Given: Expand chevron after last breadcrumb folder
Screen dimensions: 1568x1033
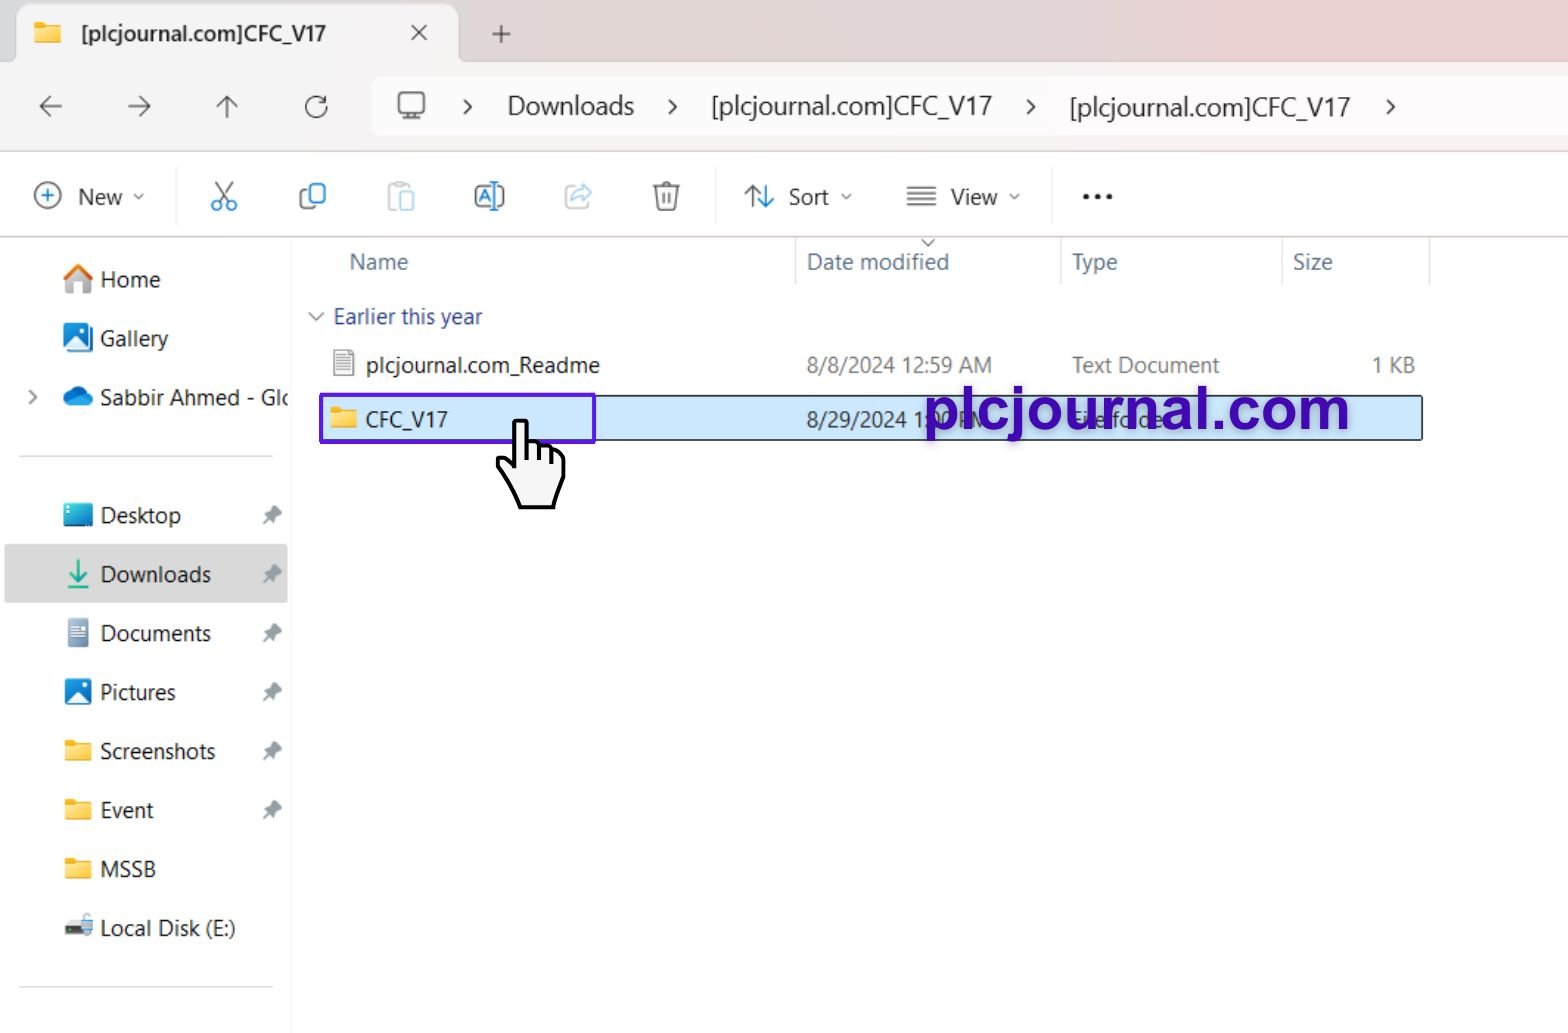Looking at the screenshot, I should click(x=1390, y=106).
